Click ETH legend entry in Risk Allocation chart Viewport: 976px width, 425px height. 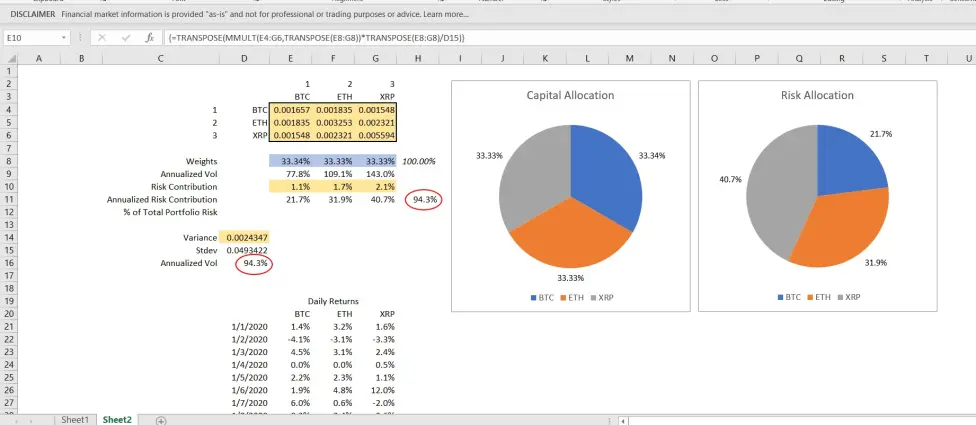click(x=819, y=297)
